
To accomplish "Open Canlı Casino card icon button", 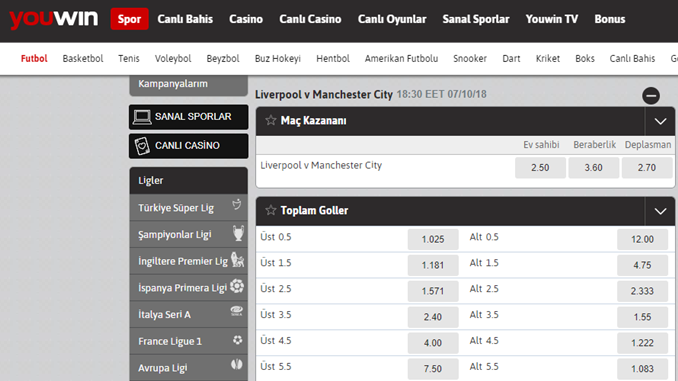I will (142, 146).
